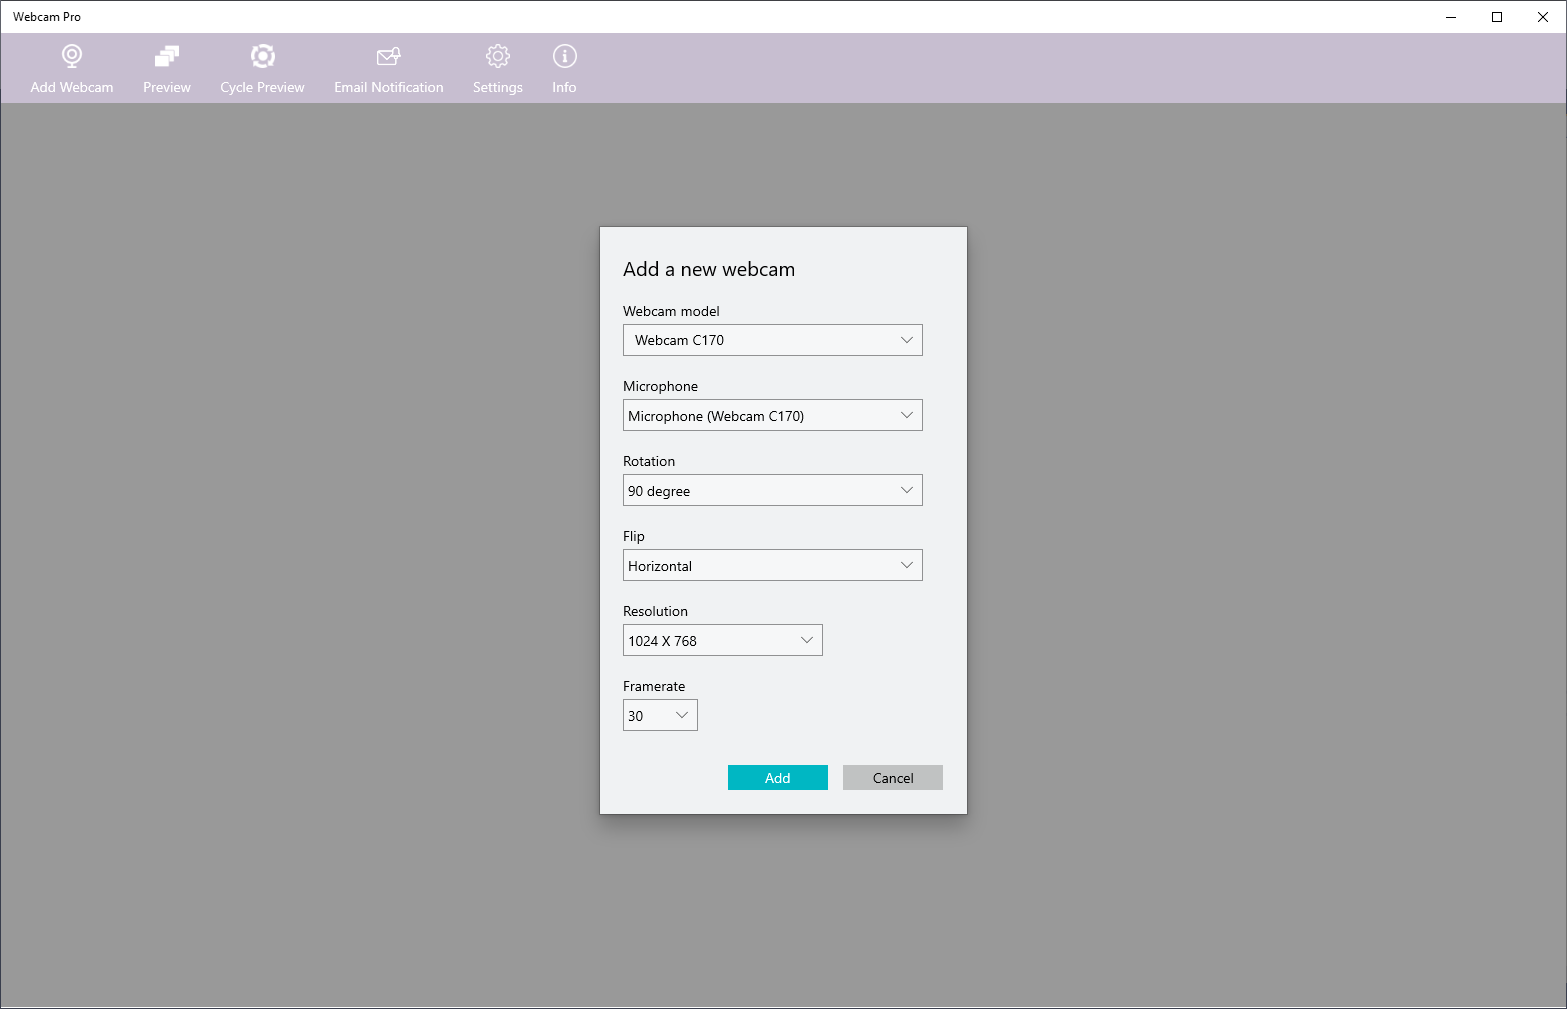Open Email Notification setup

click(388, 67)
